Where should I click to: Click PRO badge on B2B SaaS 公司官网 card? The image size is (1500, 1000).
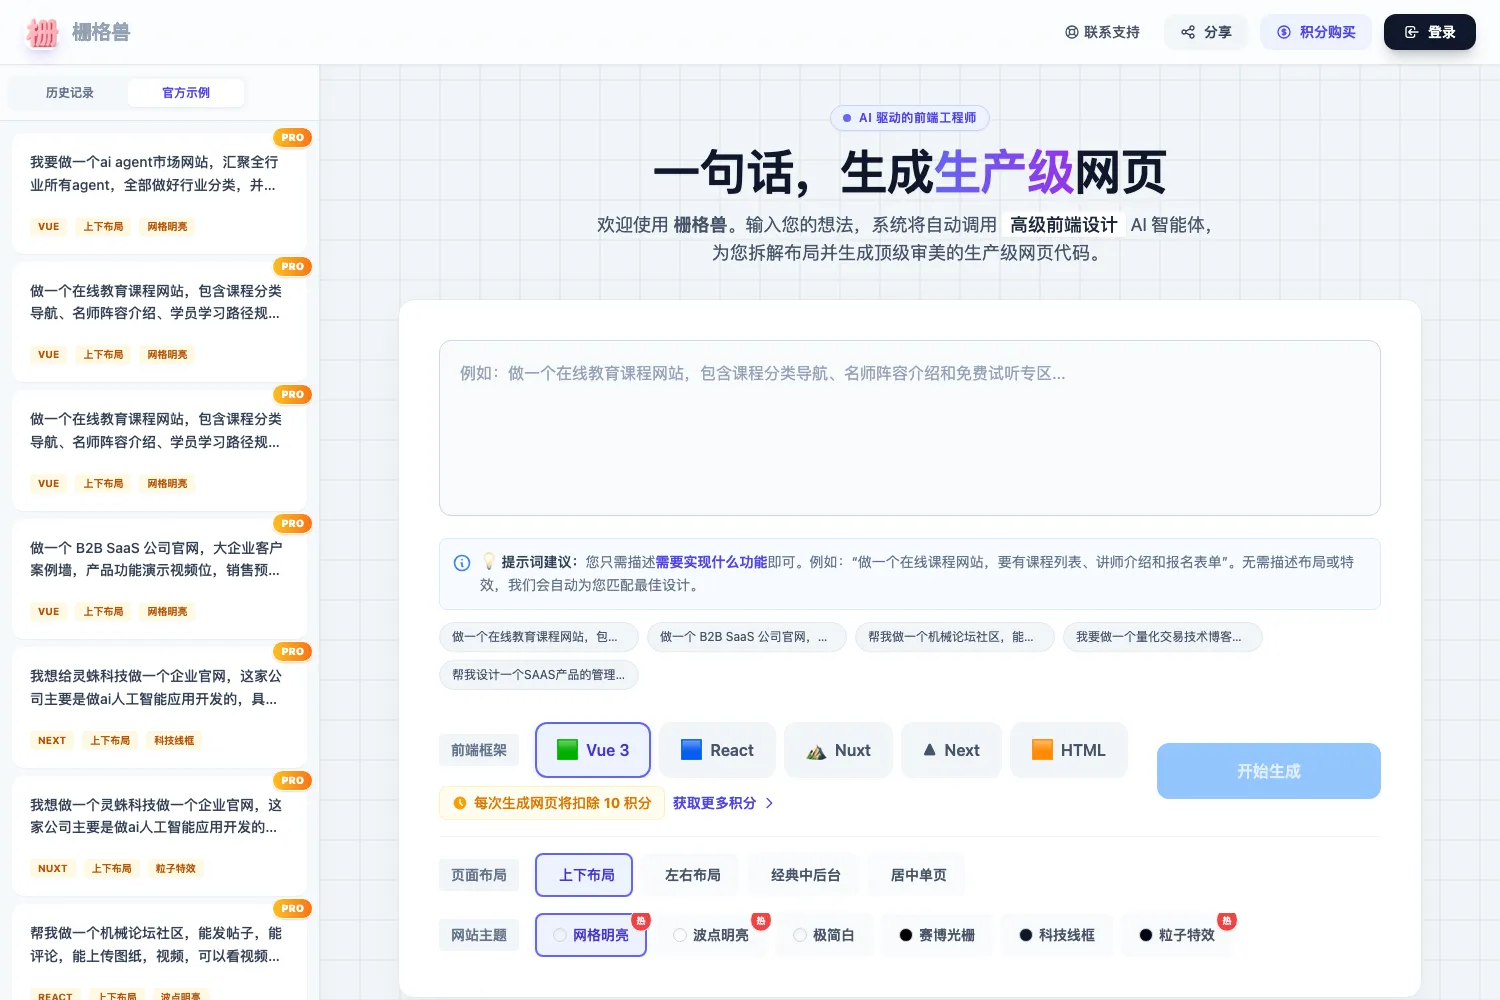pyautogui.click(x=293, y=524)
